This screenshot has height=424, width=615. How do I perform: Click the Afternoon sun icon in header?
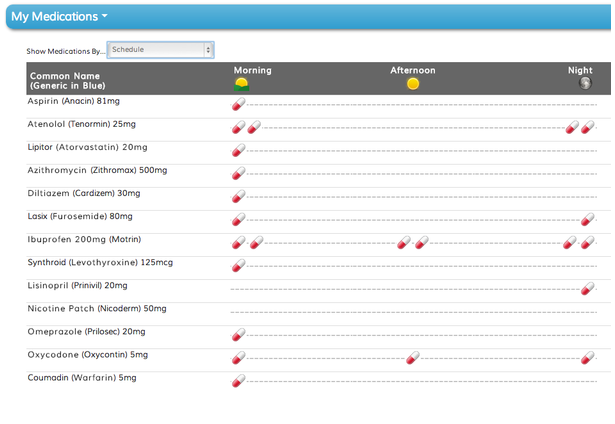pyautogui.click(x=413, y=84)
